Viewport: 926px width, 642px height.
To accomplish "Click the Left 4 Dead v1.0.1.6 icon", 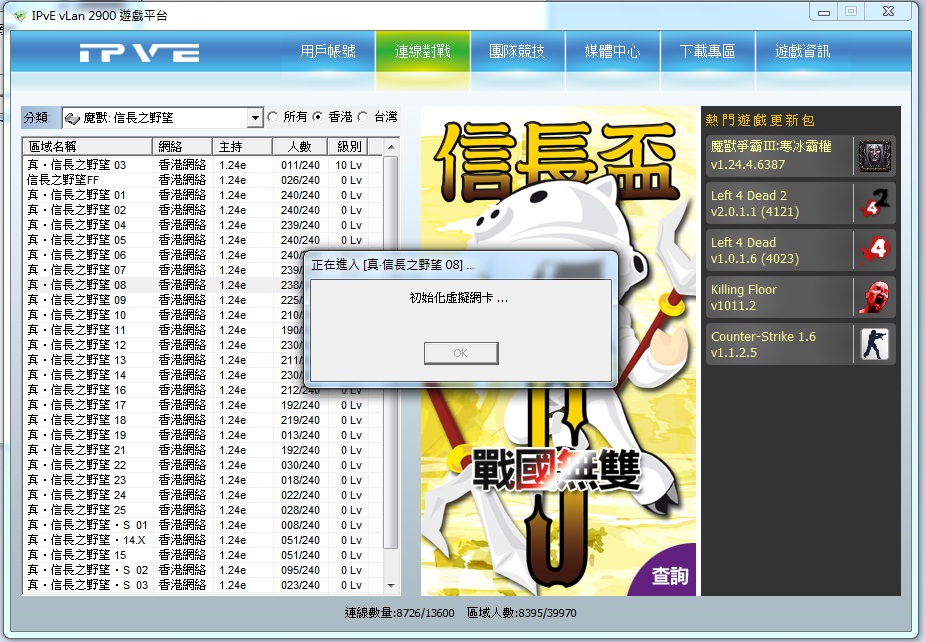I will [x=874, y=250].
